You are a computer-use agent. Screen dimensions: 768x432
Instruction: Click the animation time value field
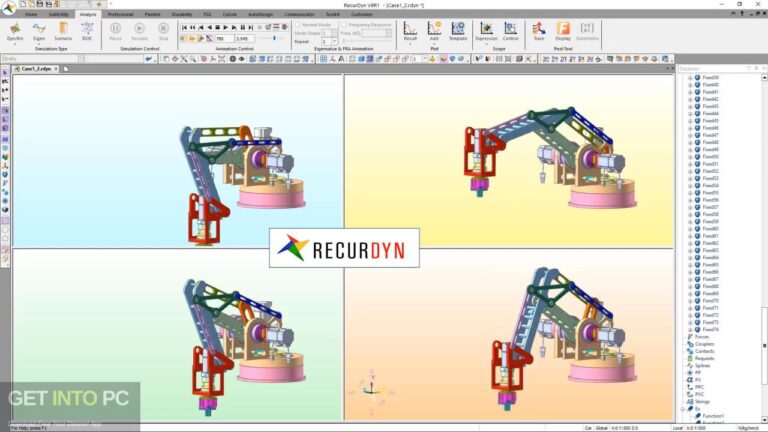244,38
